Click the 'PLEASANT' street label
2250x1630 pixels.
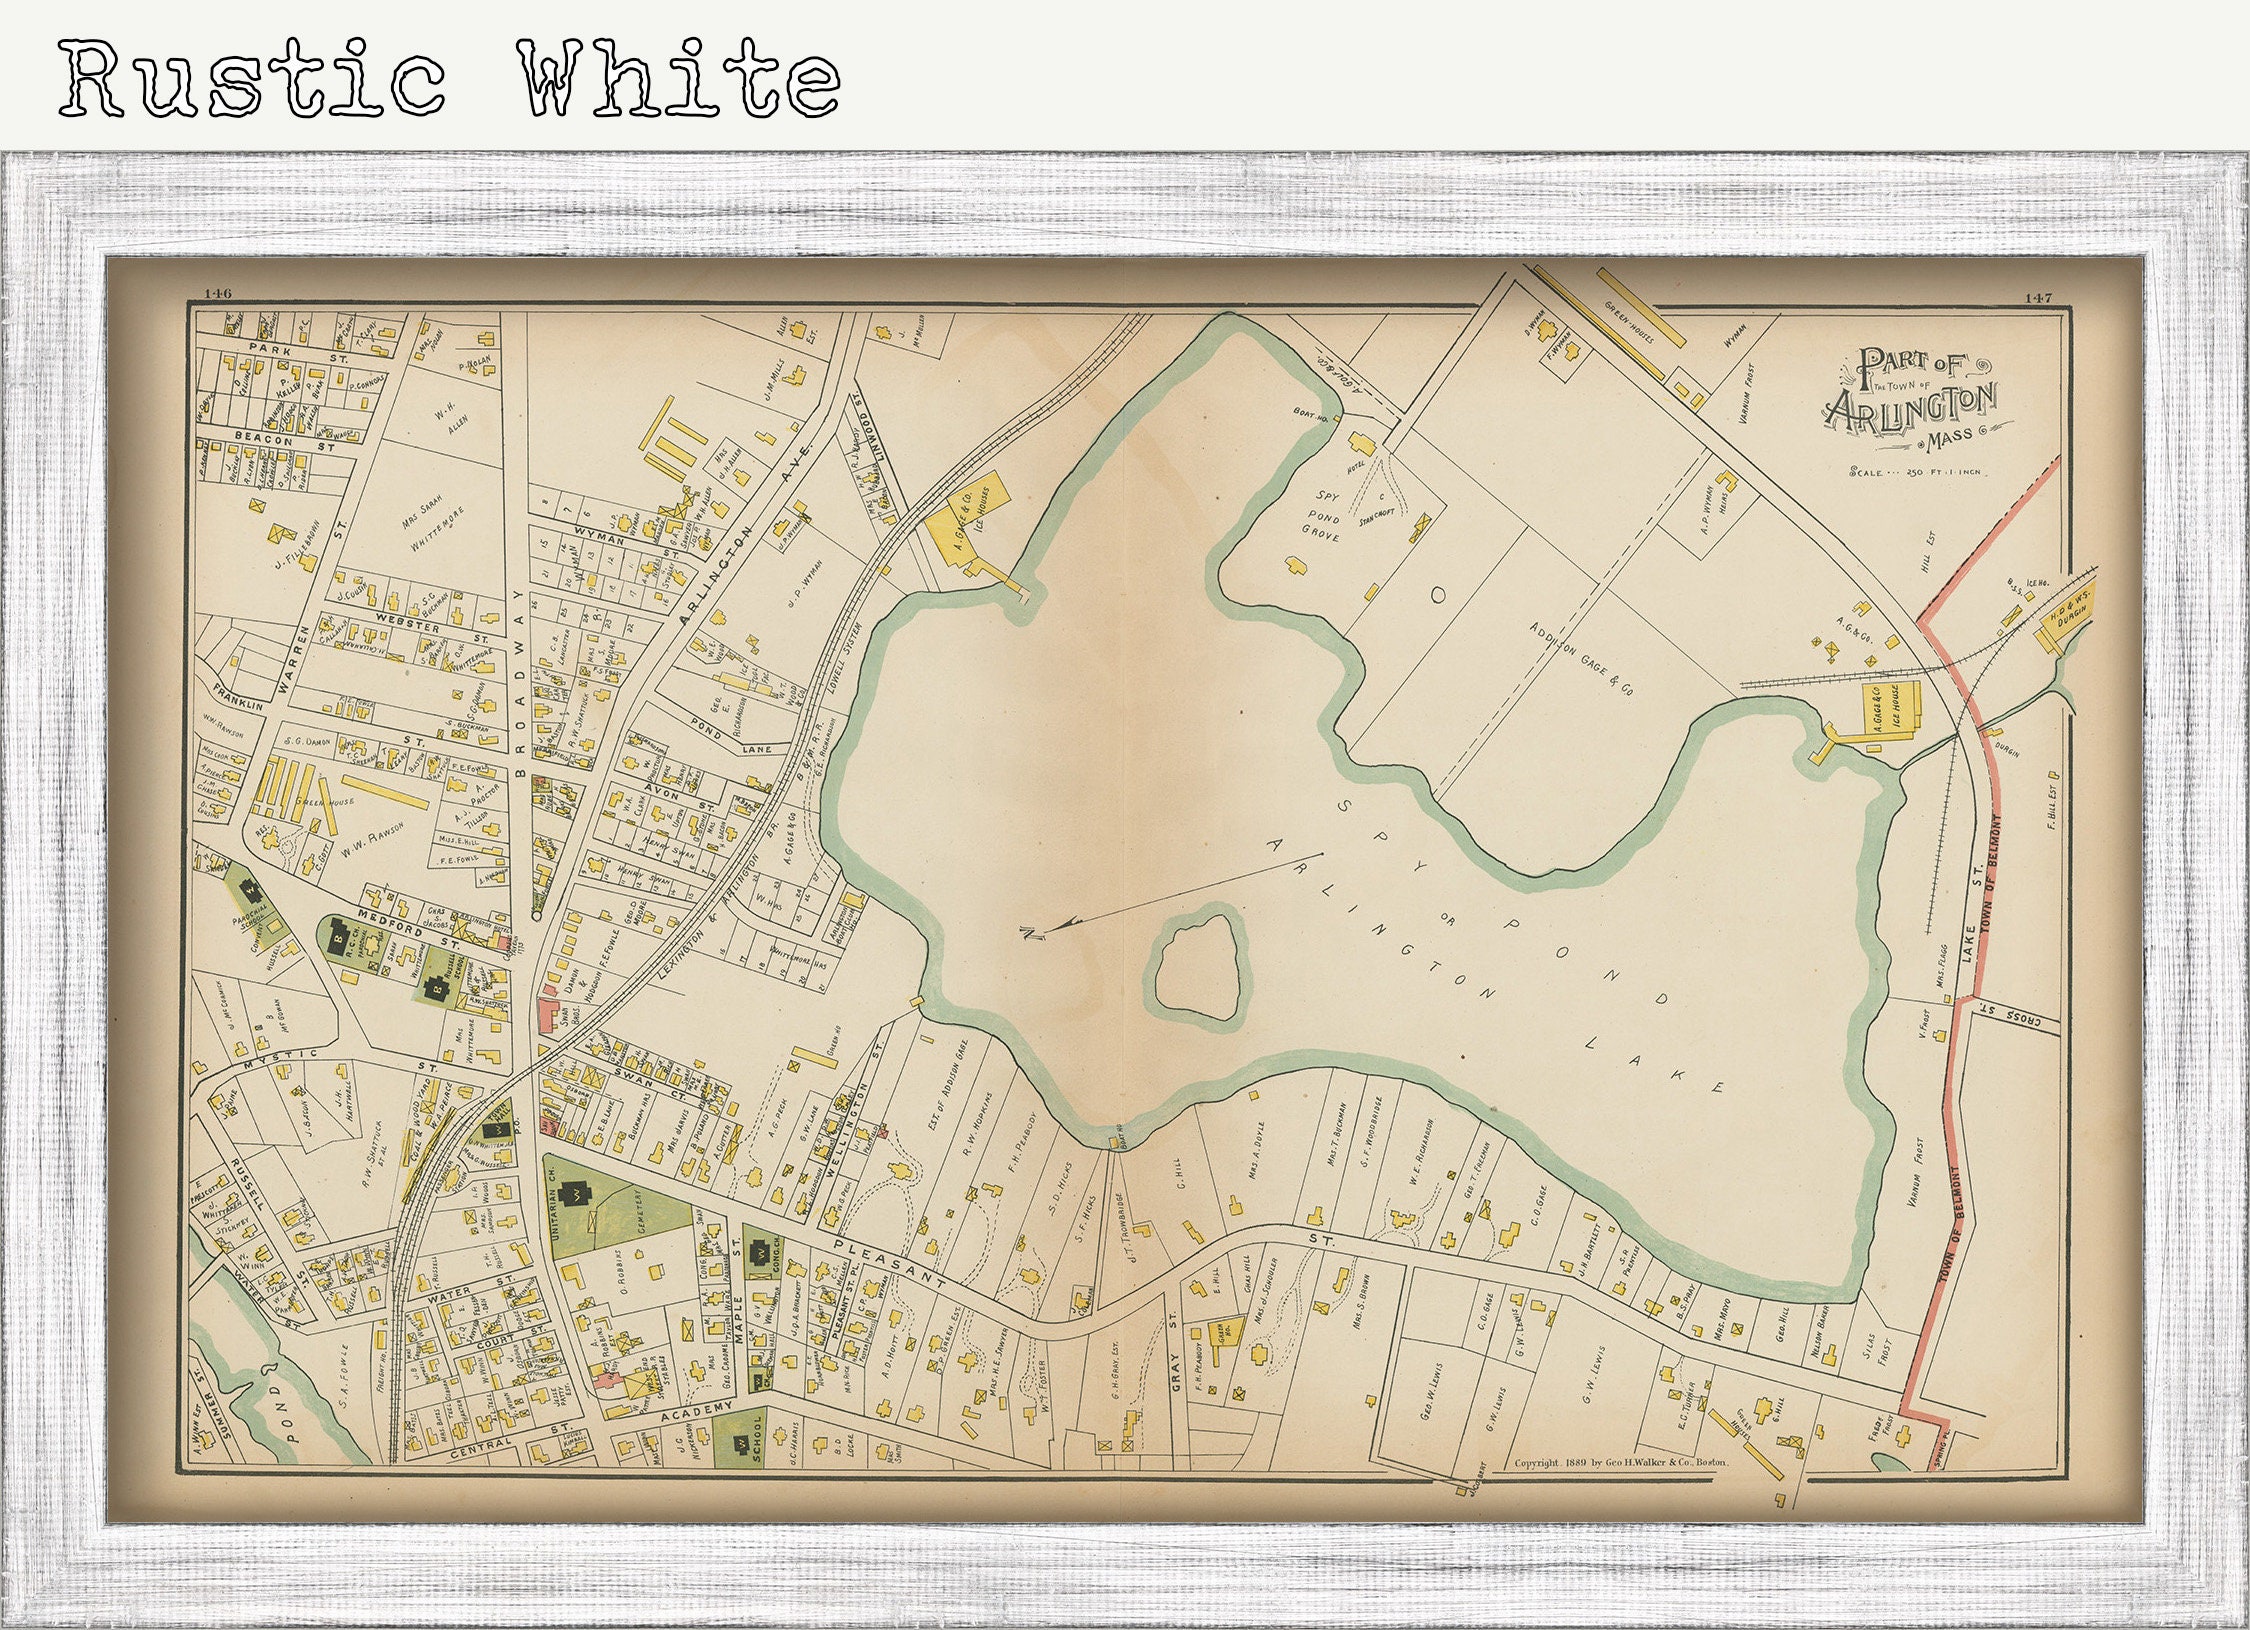[889, 1263]
